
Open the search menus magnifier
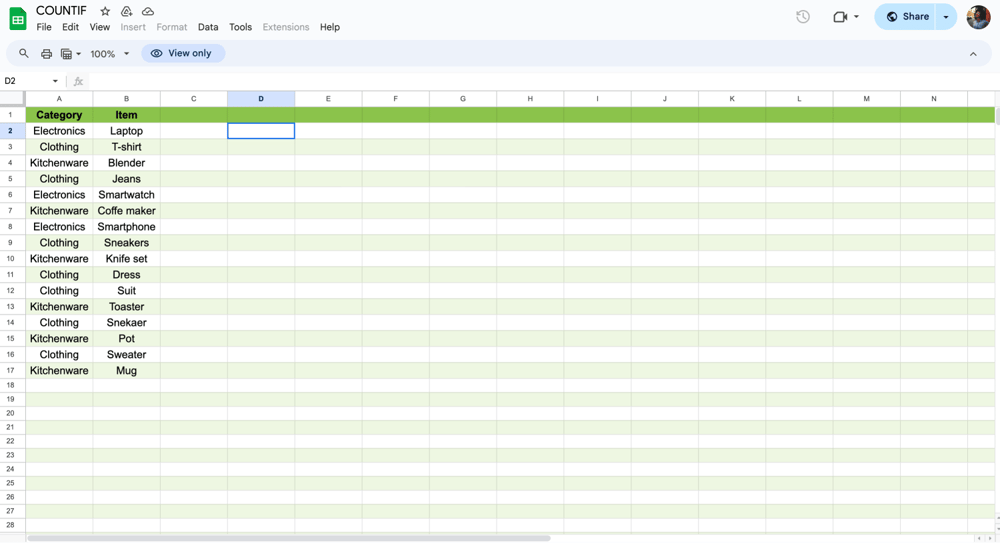pos(24,54)
